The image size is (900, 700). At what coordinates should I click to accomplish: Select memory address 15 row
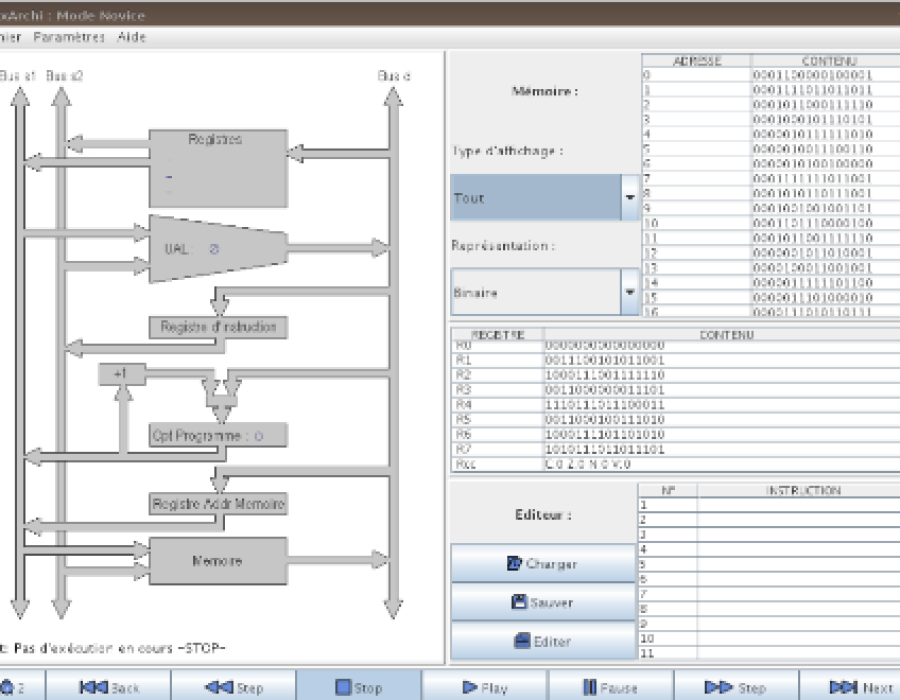(x=771, y=297)
